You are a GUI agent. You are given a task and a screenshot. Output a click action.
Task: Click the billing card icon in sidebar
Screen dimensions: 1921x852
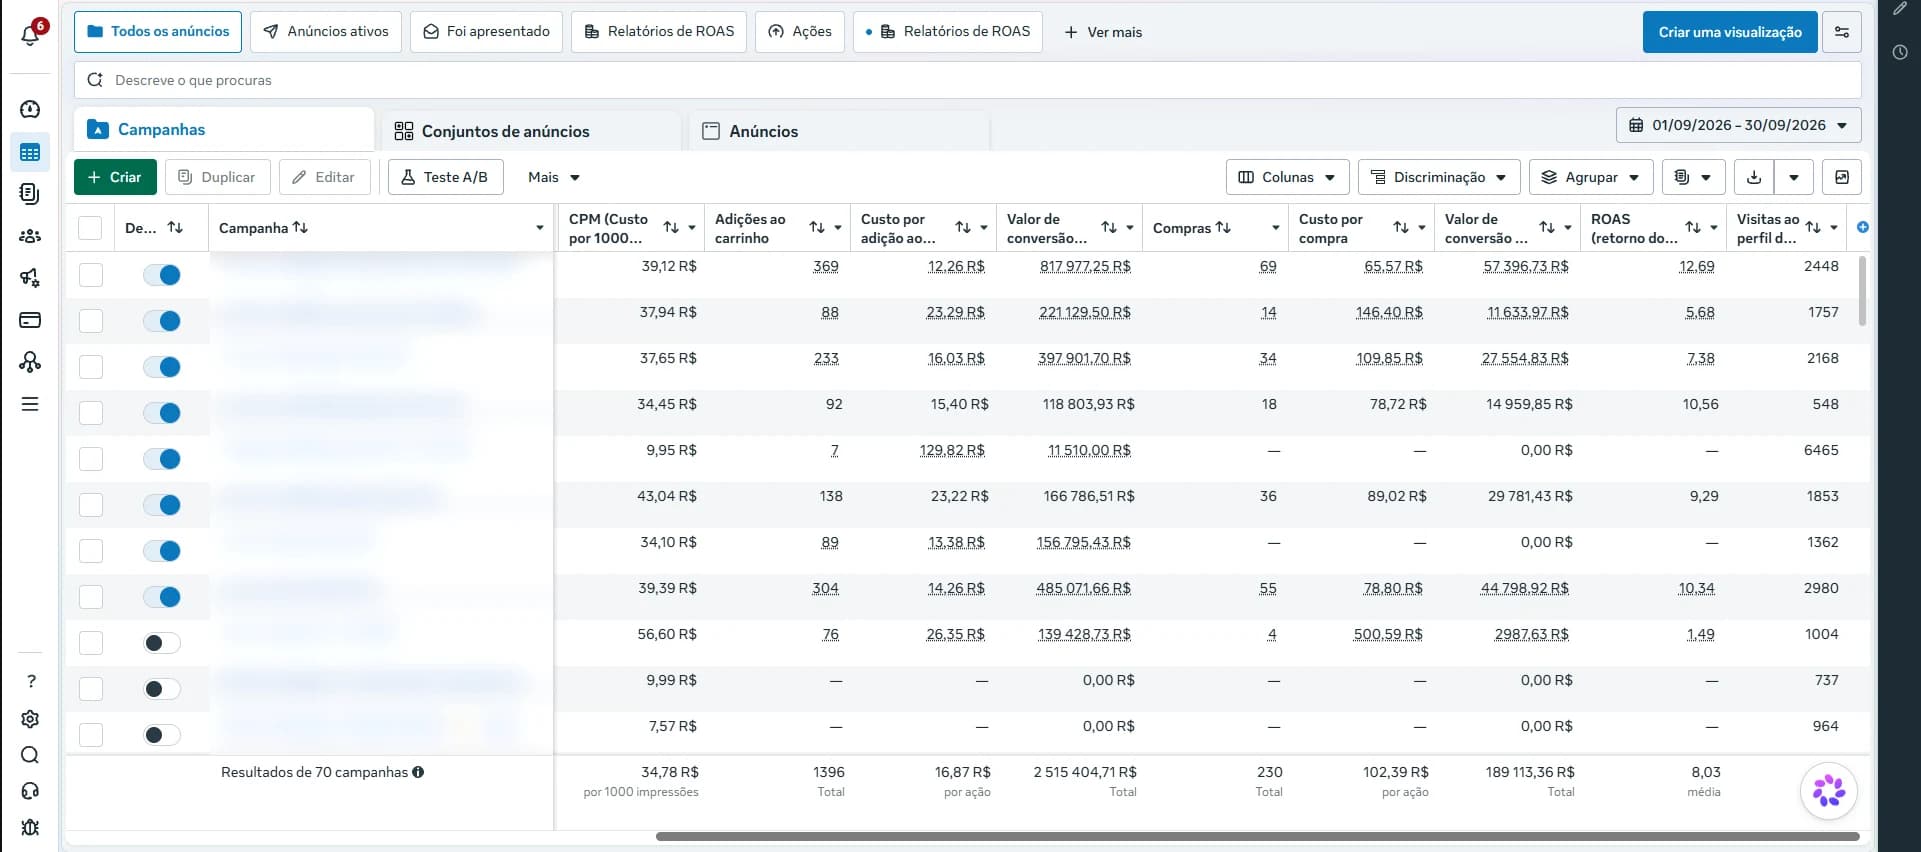pyautogui.click(x=30, y=320)
